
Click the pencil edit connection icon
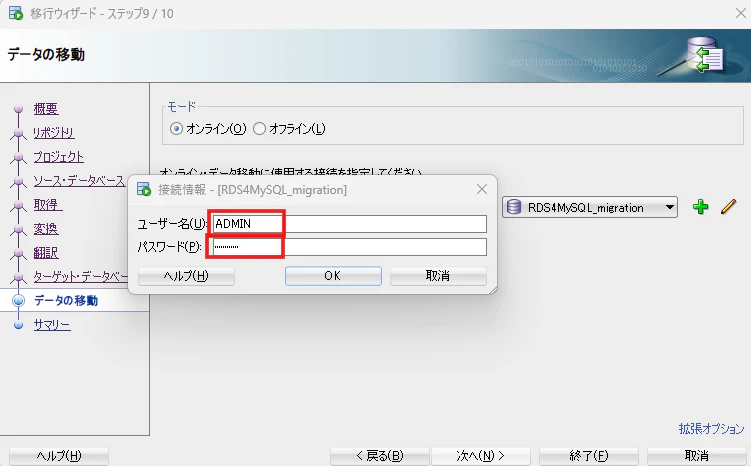(x=728, y=207)
